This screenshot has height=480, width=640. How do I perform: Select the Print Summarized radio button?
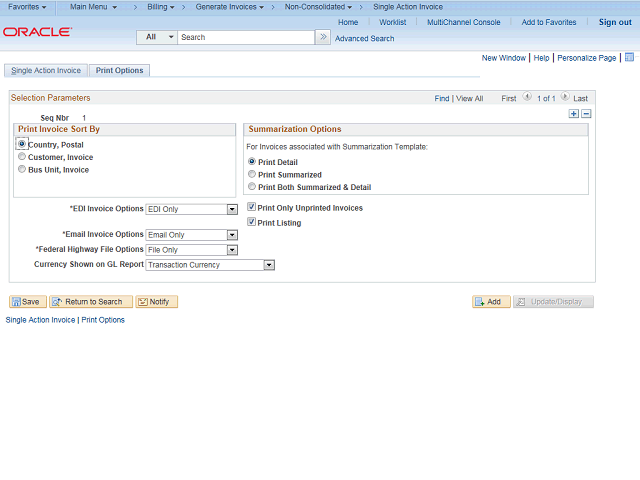pos(252,174)
